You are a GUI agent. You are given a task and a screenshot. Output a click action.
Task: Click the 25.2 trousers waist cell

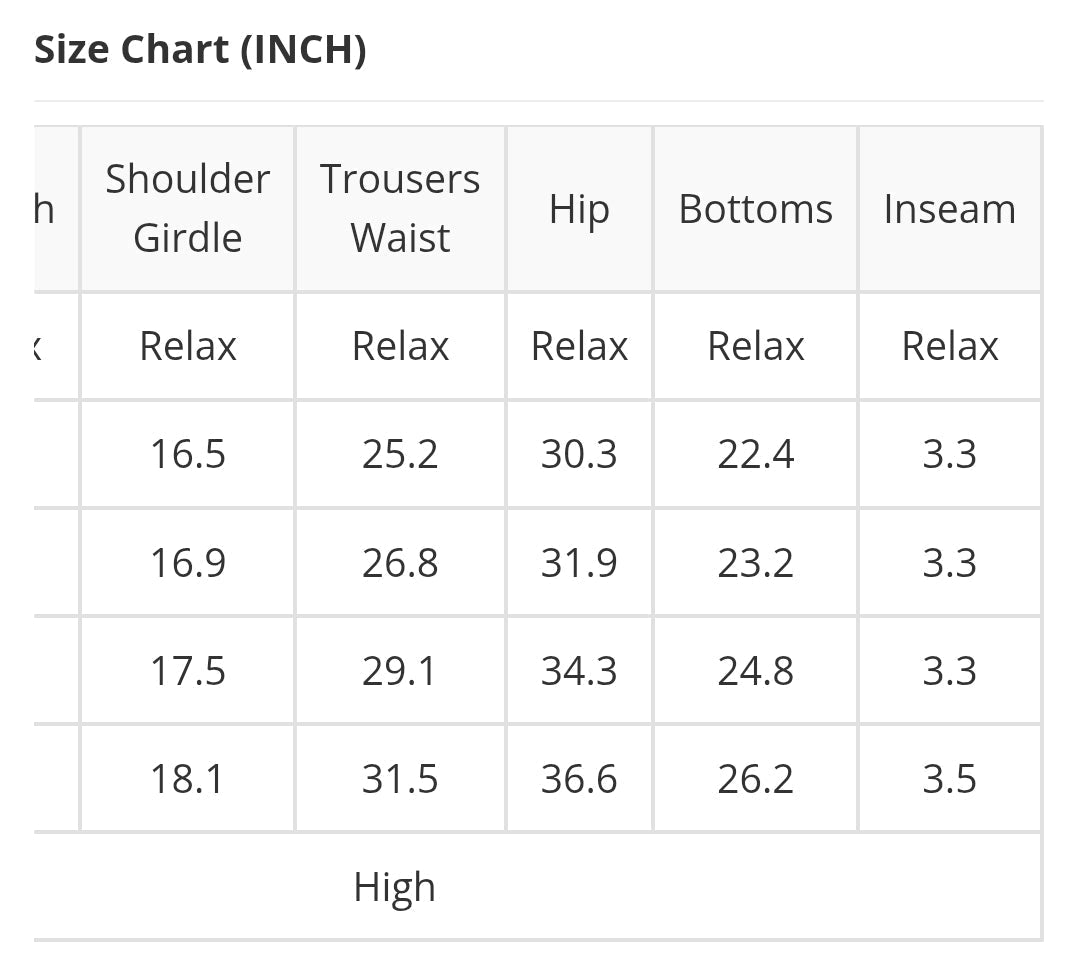click(x=400, y=454)
